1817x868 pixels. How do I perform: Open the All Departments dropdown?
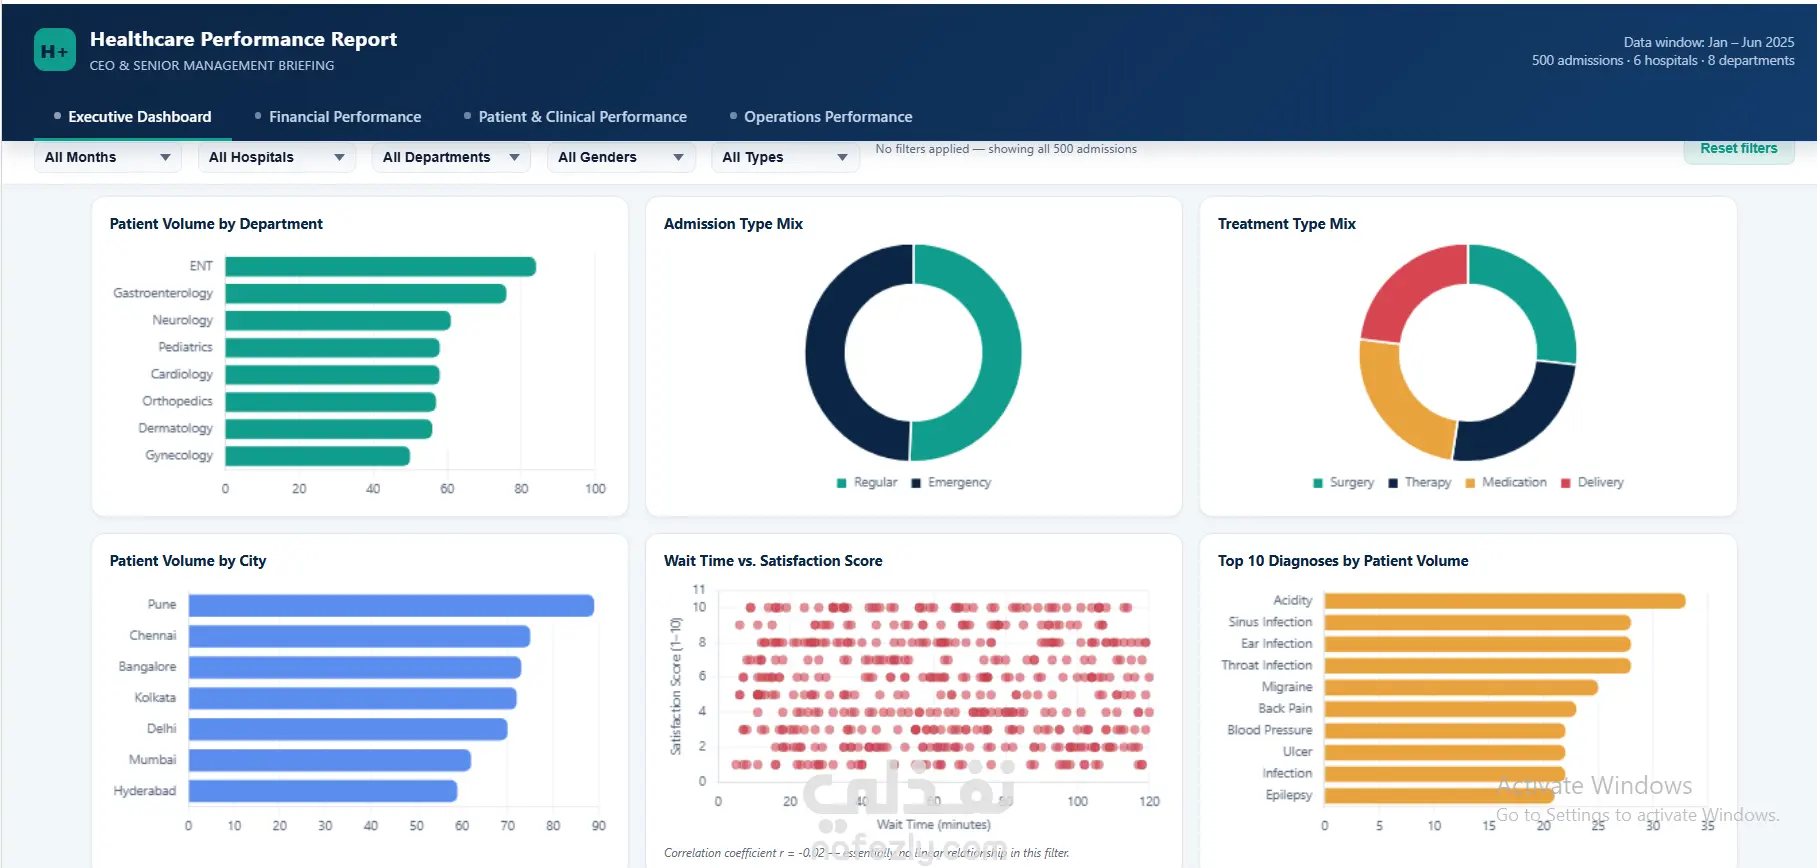pos(451,157)
